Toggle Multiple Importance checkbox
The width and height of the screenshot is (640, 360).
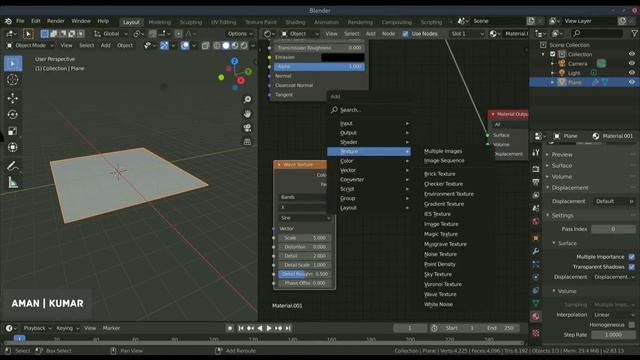pos(632,257)
